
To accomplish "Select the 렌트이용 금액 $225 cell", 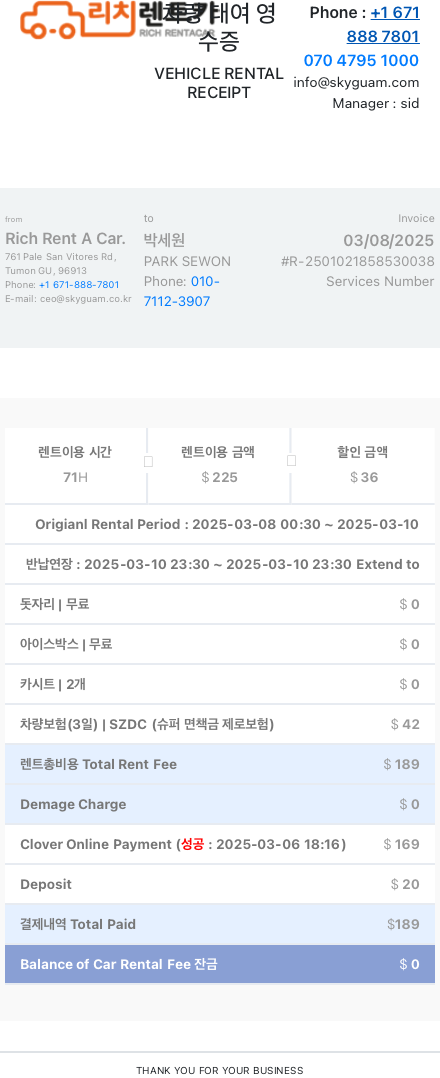I will (219, 465).
